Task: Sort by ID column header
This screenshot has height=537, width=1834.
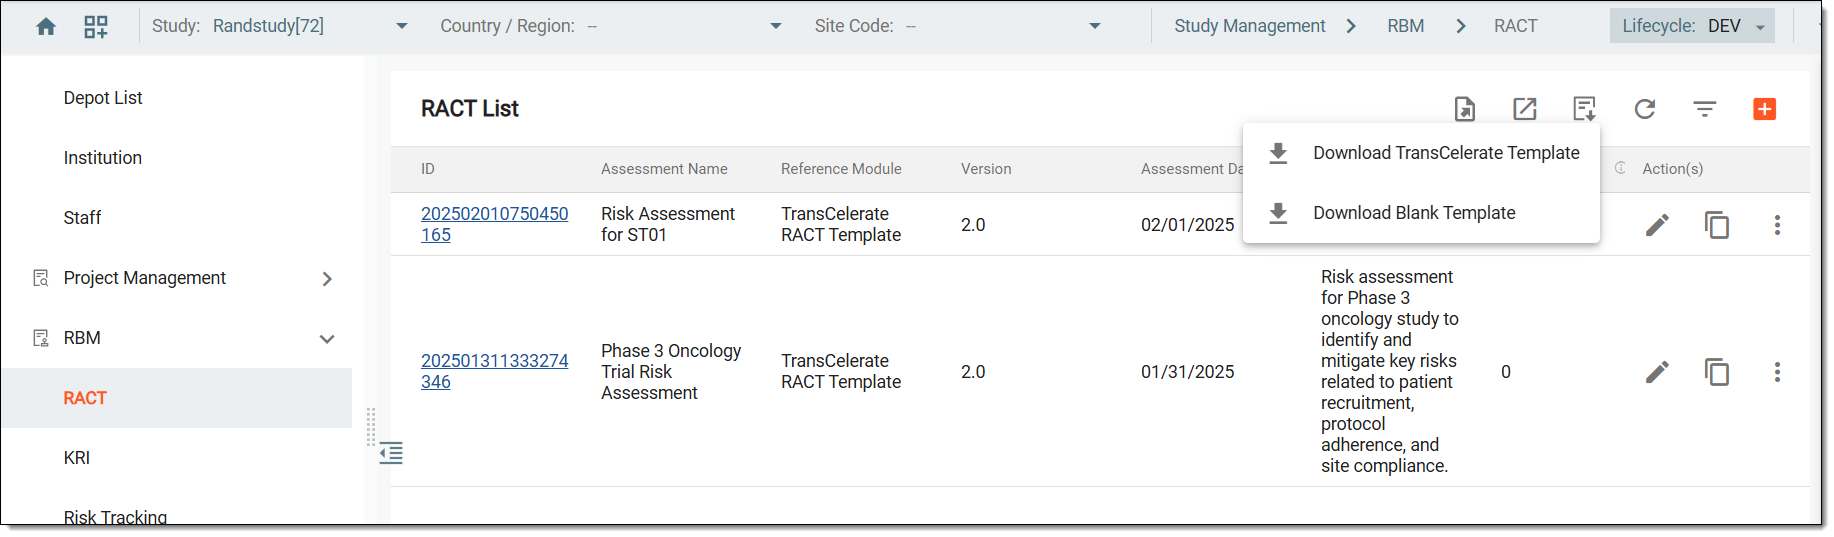Action: 428,169
